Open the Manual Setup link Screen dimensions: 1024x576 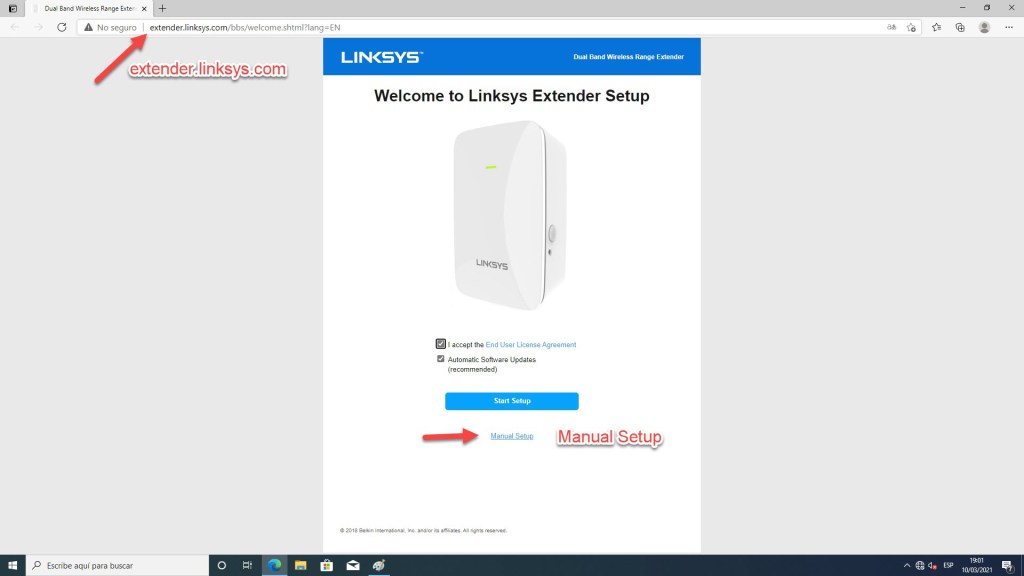[512, 436]
